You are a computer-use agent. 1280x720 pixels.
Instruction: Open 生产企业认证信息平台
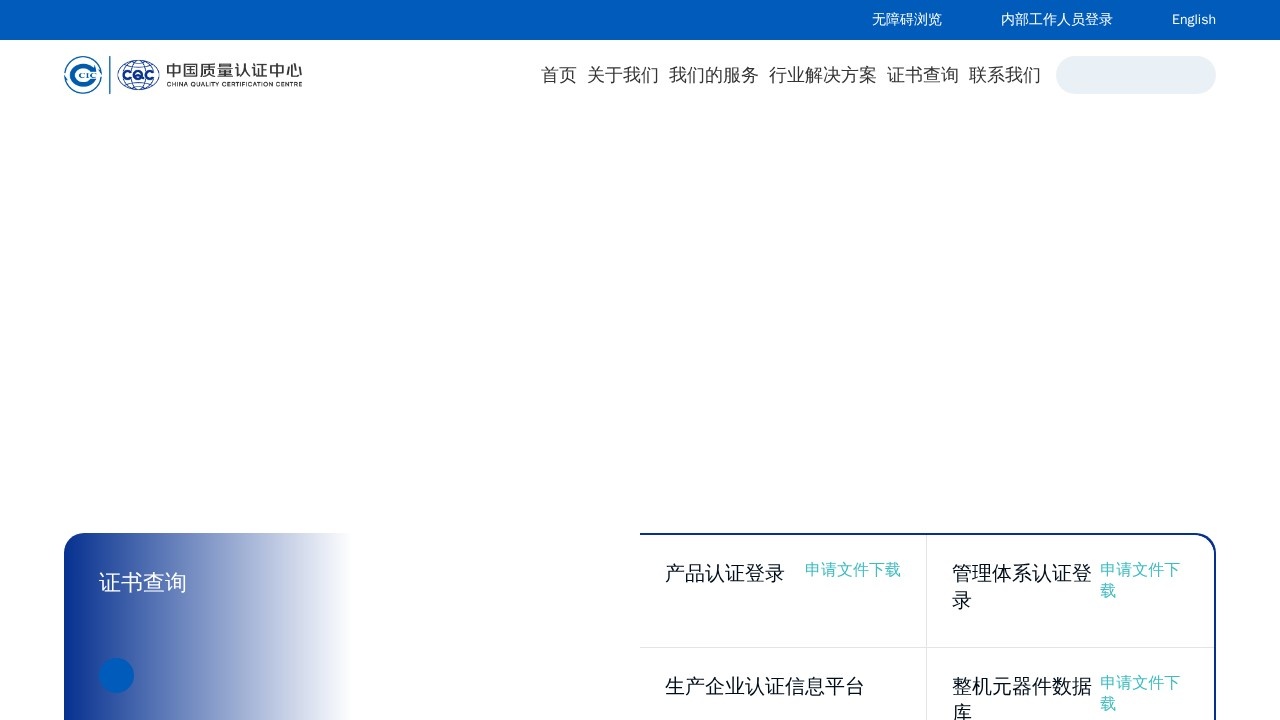765,686
